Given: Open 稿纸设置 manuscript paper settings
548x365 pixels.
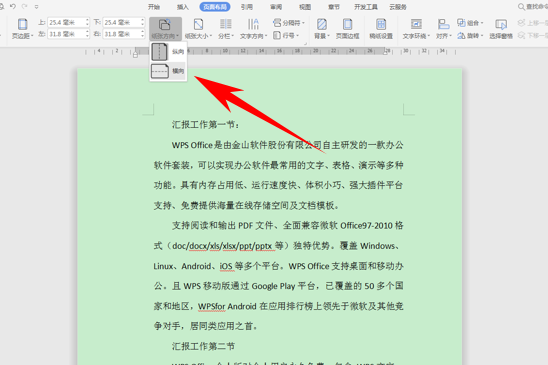Looking at the screenshot, I should click(381, 29).
